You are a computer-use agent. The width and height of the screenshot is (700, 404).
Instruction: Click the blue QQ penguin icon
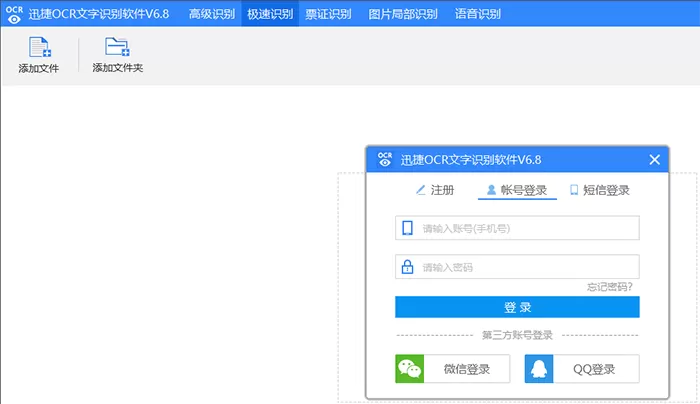click(x=539, y=369)
